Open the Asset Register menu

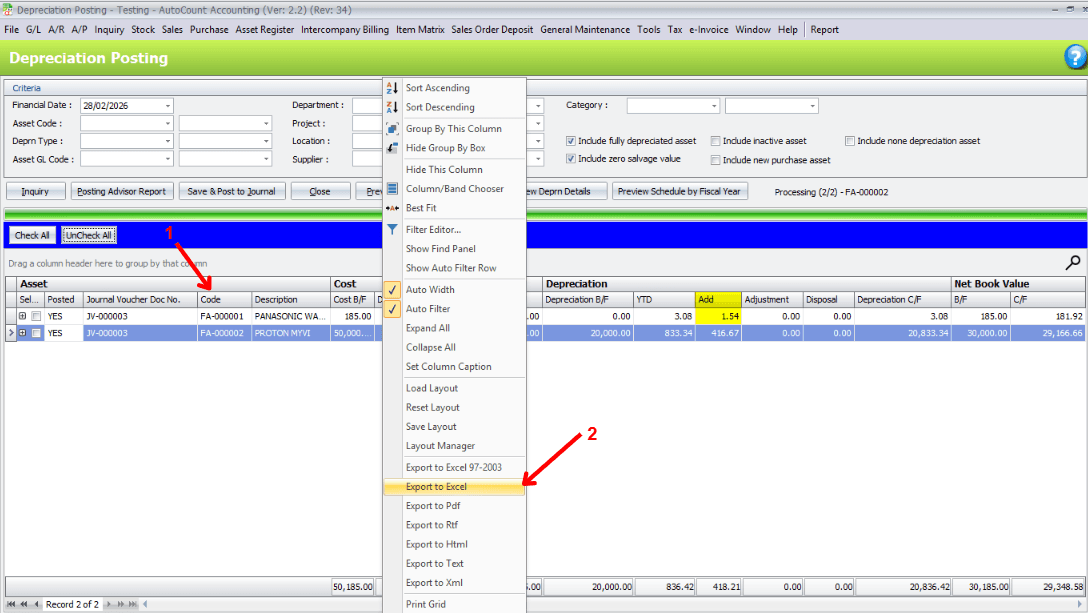click(265, 30)
